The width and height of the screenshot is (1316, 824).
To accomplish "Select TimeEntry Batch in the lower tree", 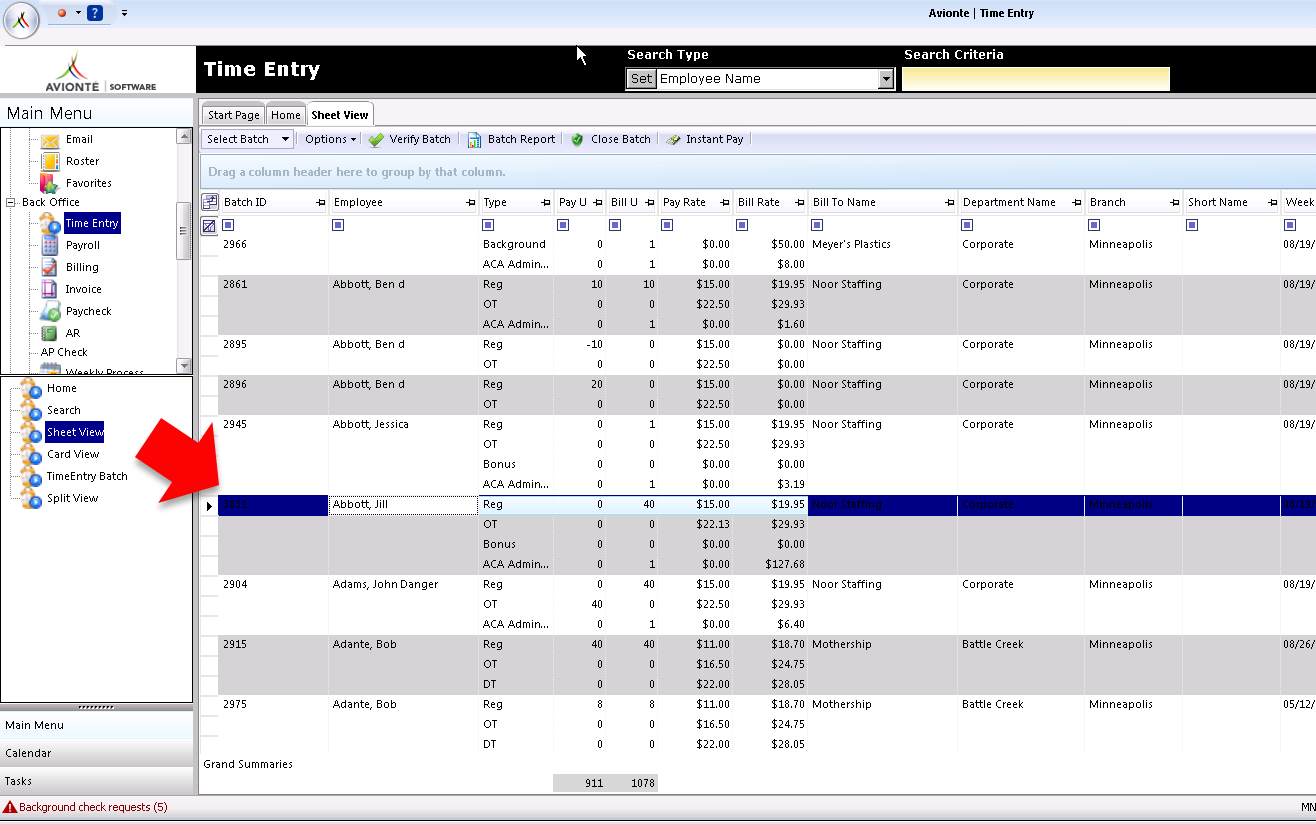I will coord(87,476).
